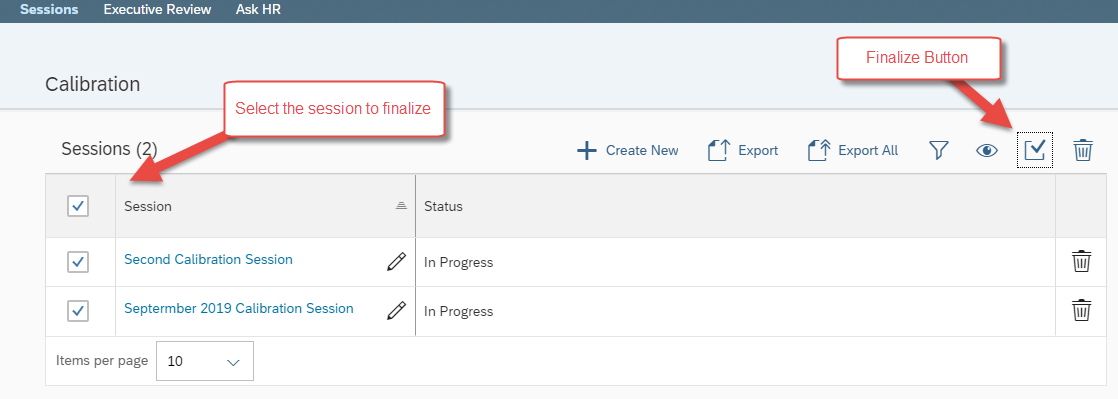The image size is (1118, 399).
Task: Open the Executive Review tab
Action: click(157, 10)
